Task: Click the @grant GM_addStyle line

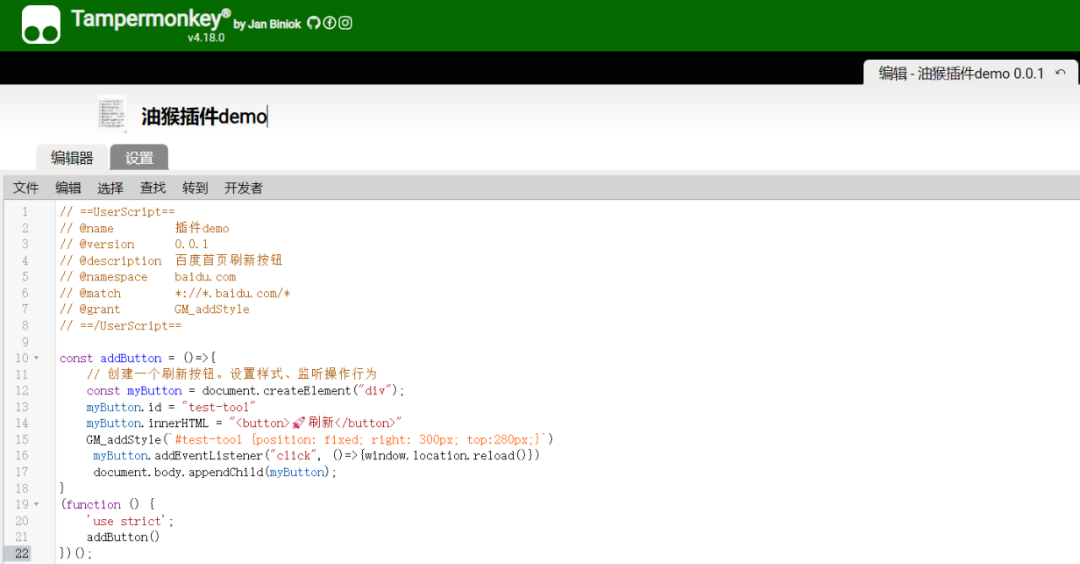Action: pyautogui.click(x=154, y=309)
